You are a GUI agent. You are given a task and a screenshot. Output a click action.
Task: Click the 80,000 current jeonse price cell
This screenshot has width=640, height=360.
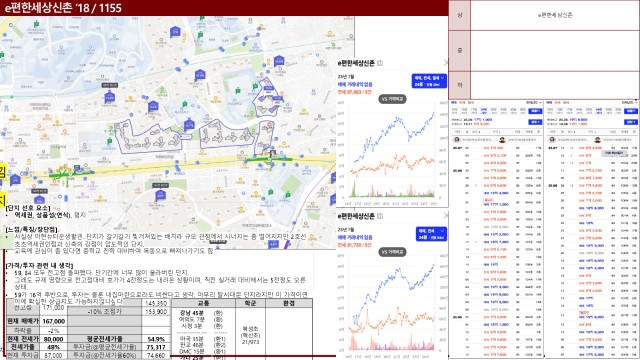(x=53, y=339)
